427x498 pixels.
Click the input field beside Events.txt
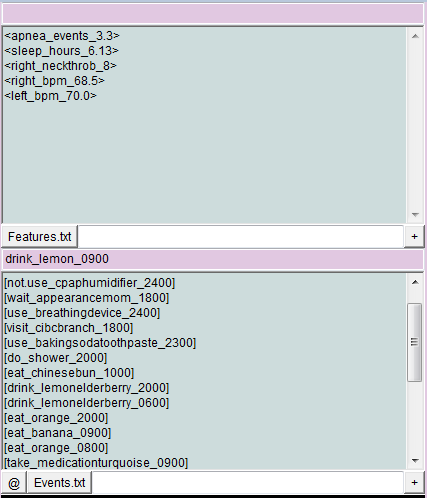click(248, 483)
